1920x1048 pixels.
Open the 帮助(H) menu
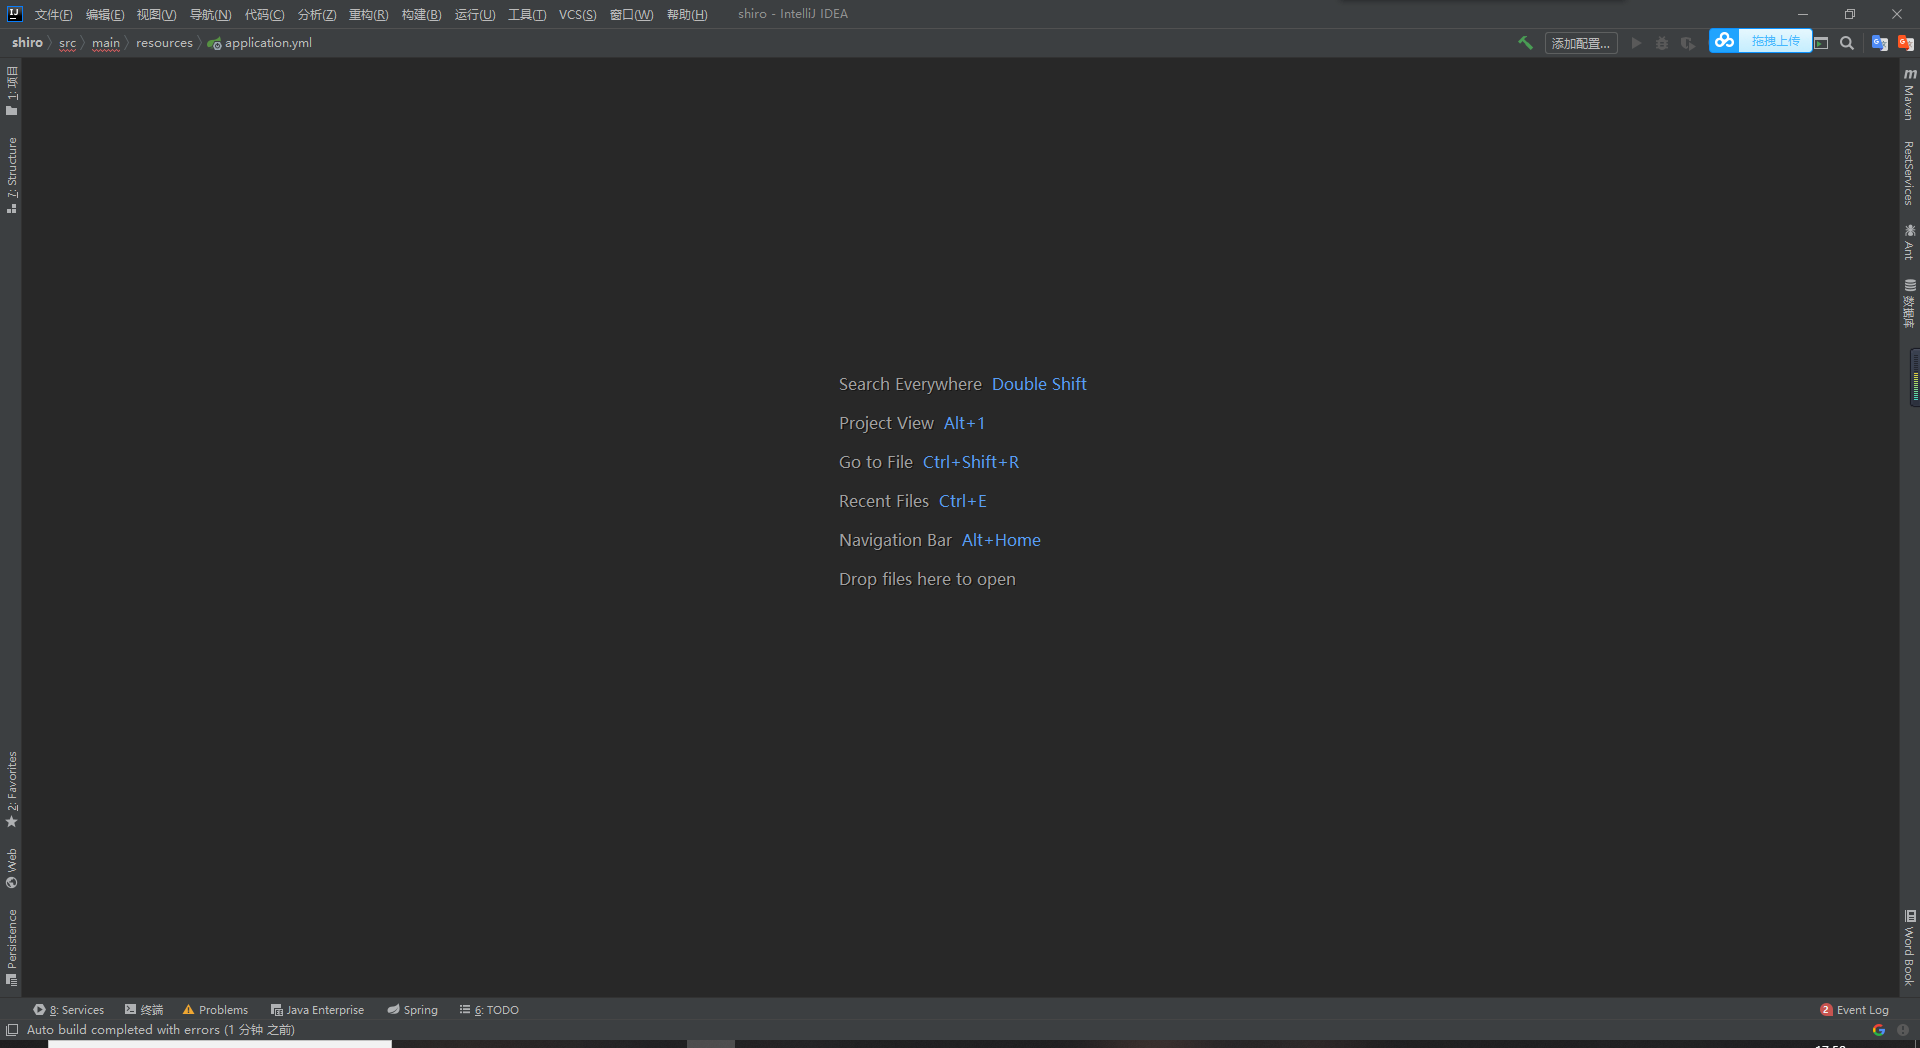point(686,14)
